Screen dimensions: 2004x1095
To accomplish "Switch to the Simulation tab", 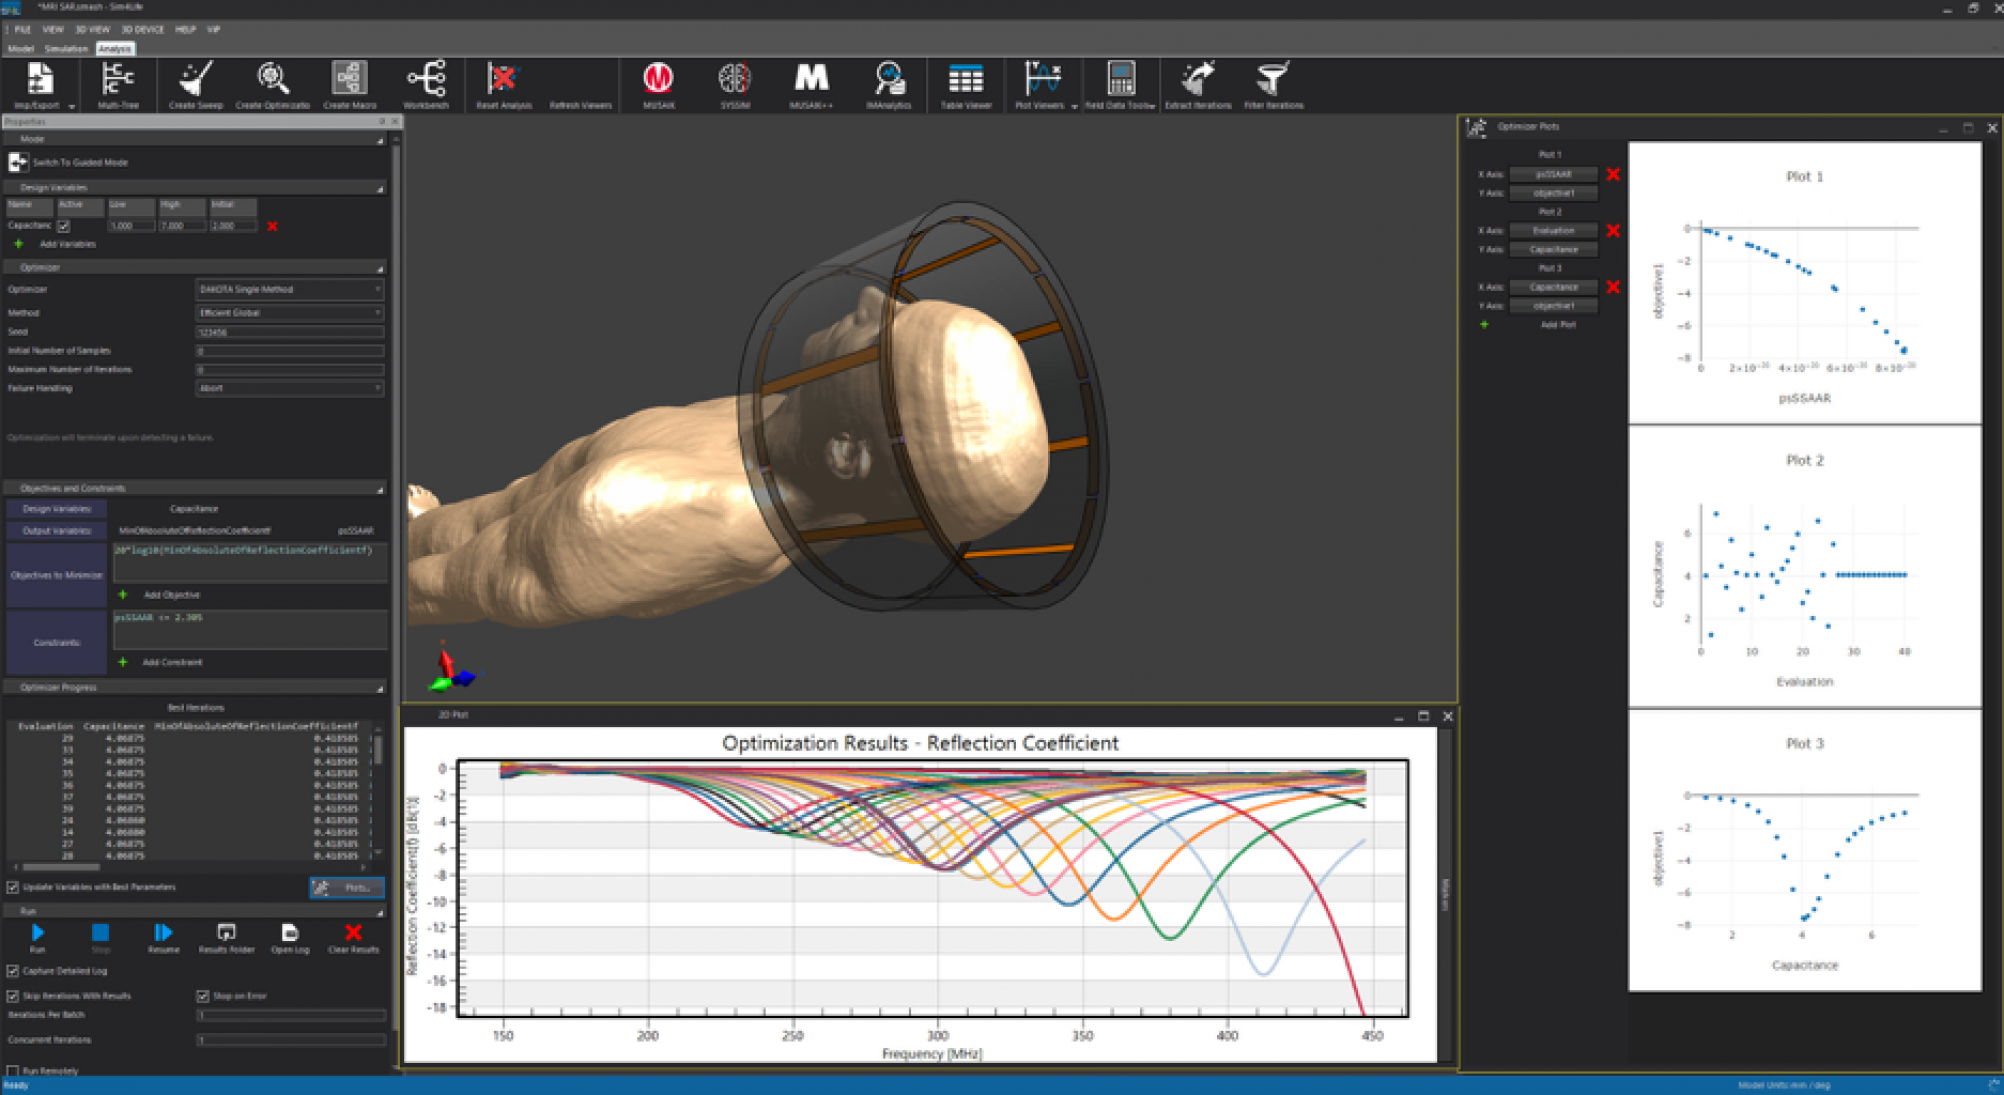I will 66,48.
